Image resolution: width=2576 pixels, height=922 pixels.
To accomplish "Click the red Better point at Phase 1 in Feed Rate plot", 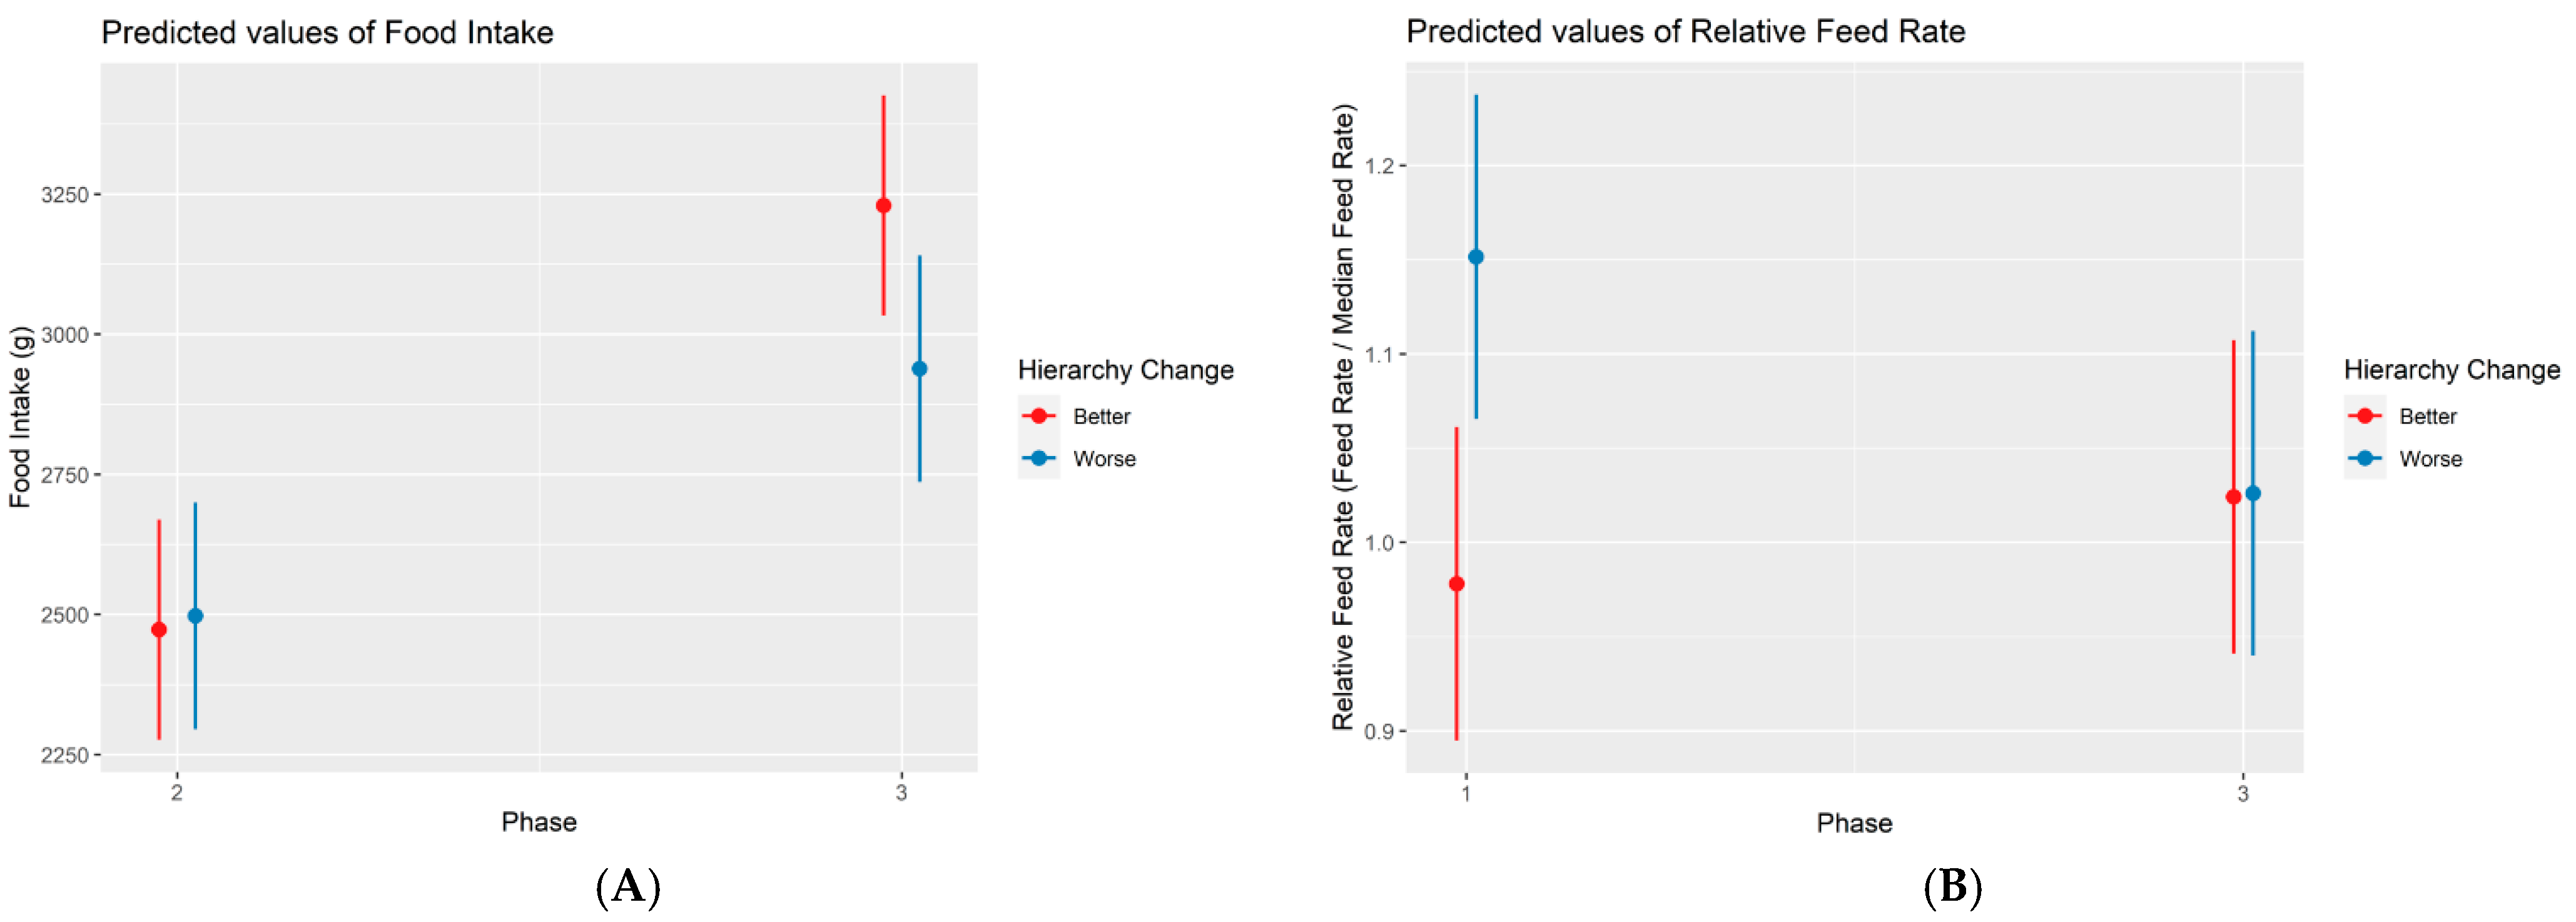I will (1457, 584).
